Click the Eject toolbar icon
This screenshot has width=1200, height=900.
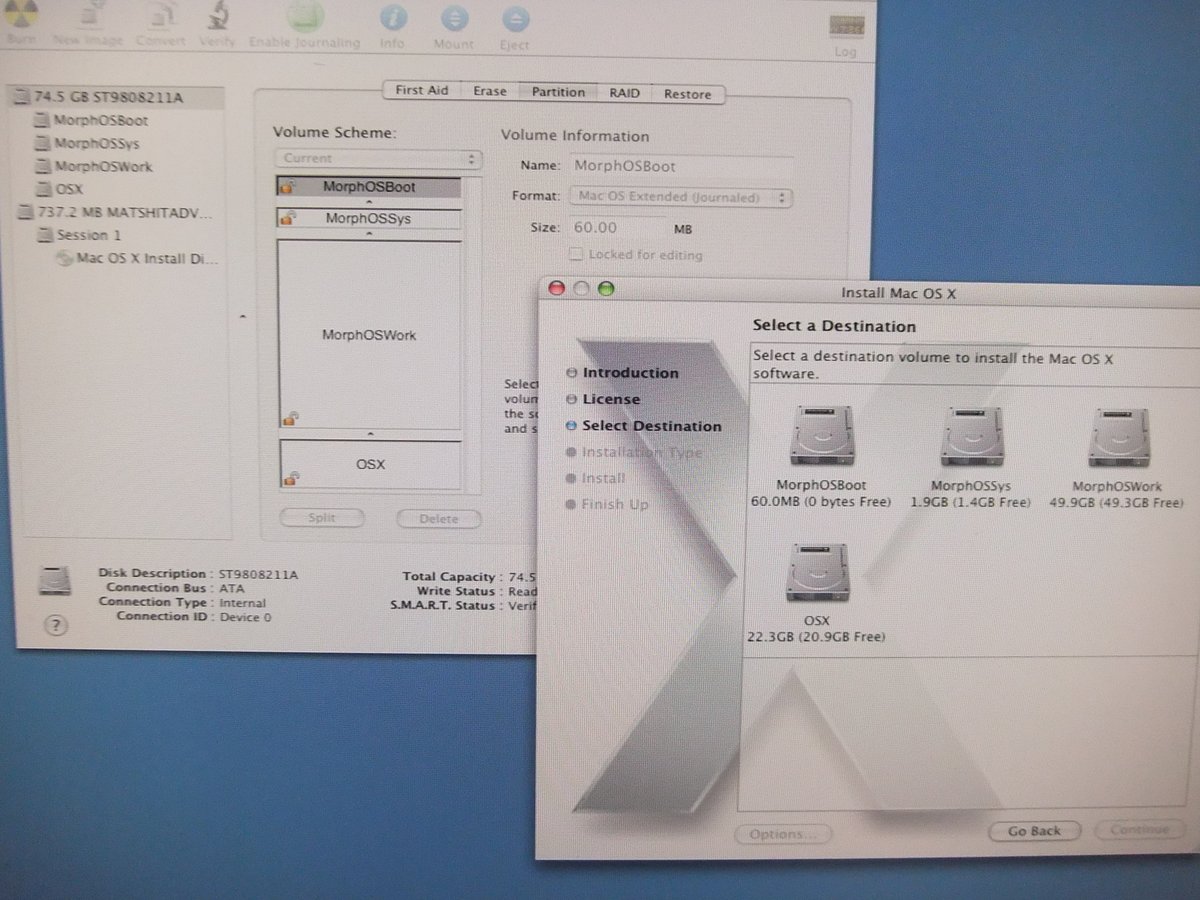point(515,18)
